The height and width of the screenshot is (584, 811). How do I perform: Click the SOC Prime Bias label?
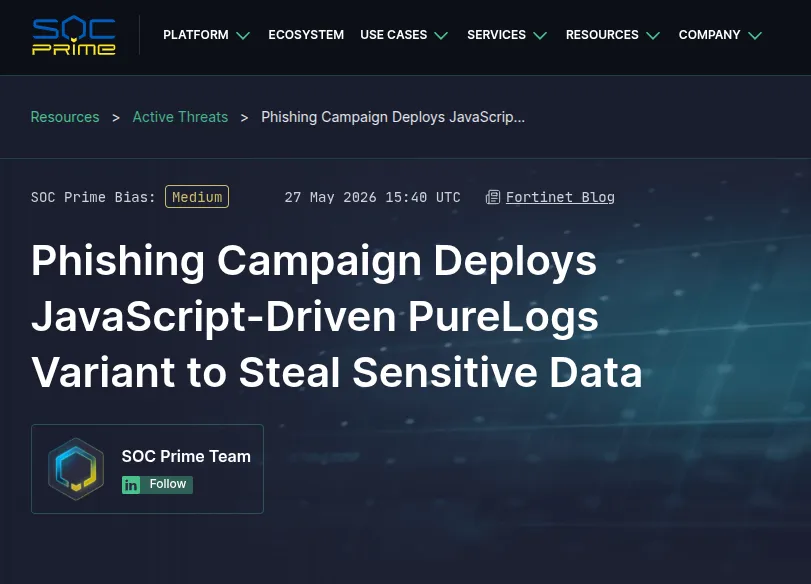[93, 197]
